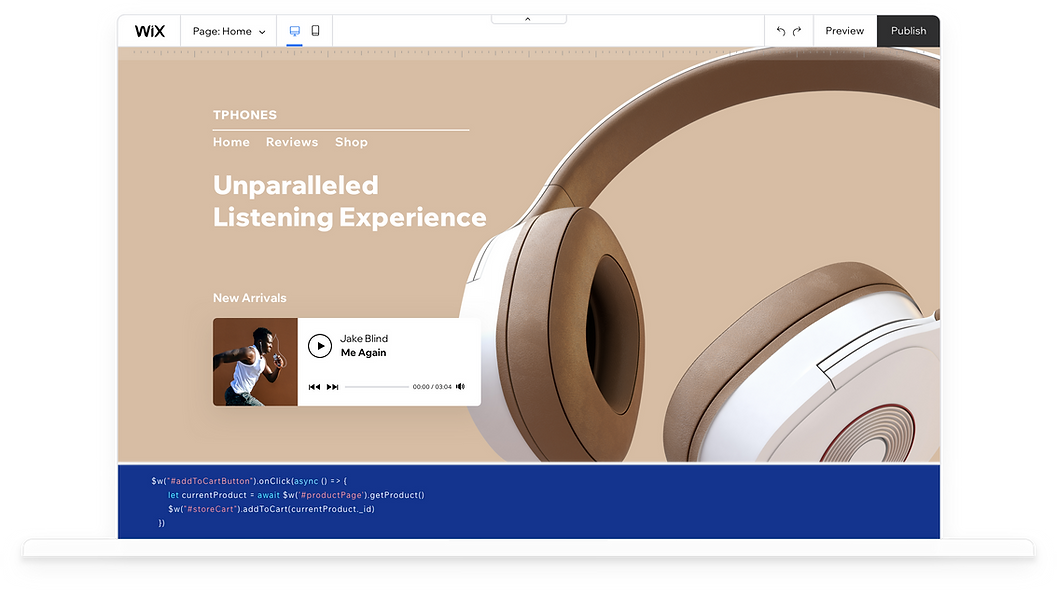This screenshot has width=1057, height=593.
Task: Select the TPHONES site title
Action: click(245, 114)
